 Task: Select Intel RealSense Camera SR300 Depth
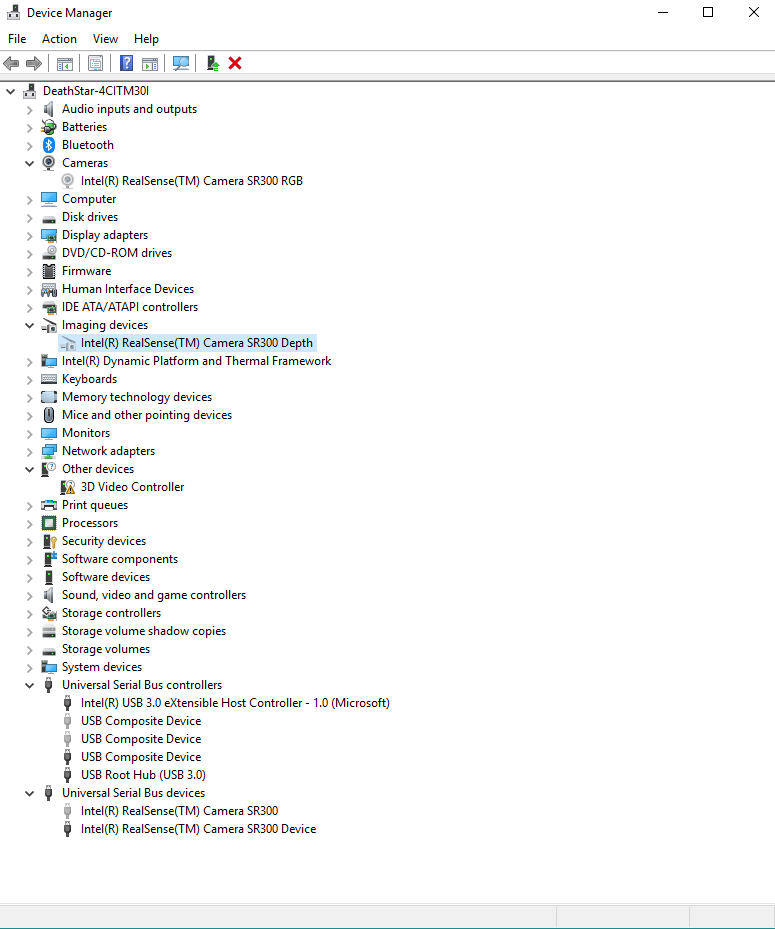tap(196, 343)
